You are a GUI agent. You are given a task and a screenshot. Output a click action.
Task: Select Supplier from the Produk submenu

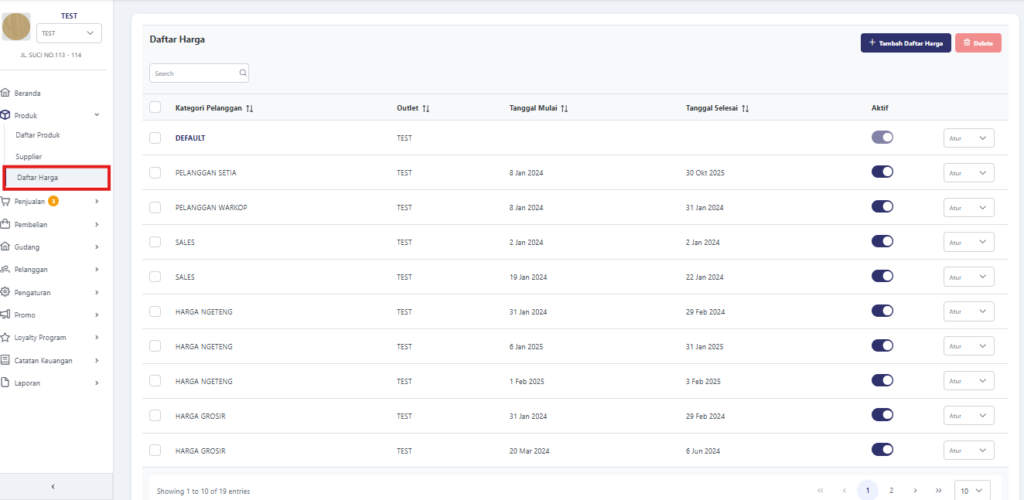click(x=29, y=156)
